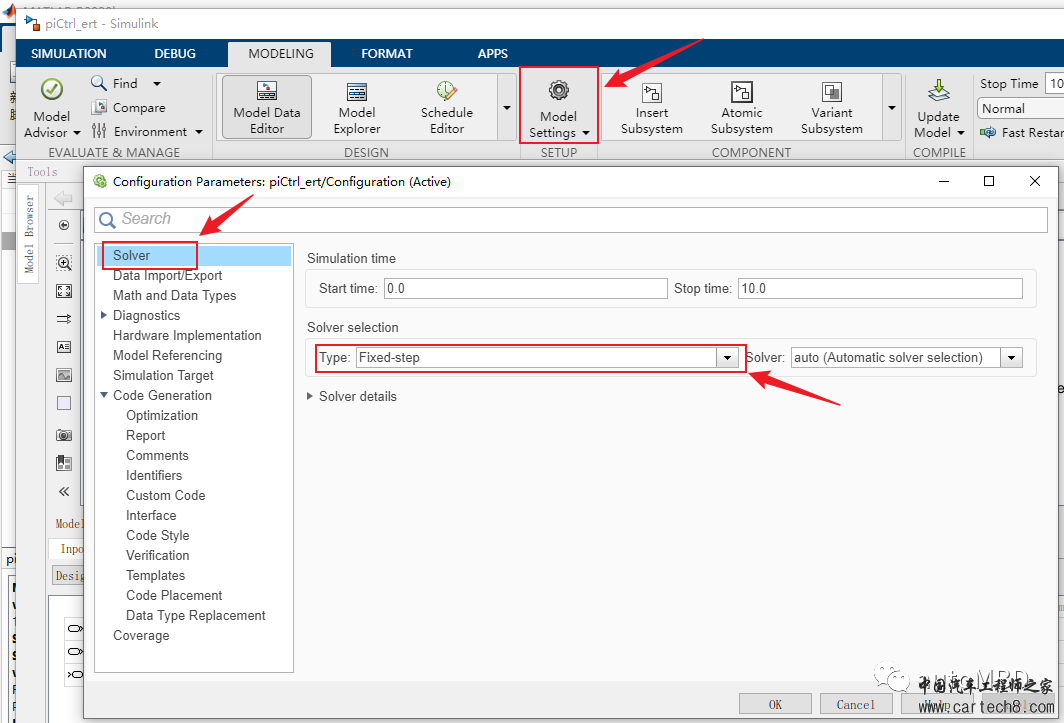Expand the Design gallery dropdown arrow

[507, 108]
